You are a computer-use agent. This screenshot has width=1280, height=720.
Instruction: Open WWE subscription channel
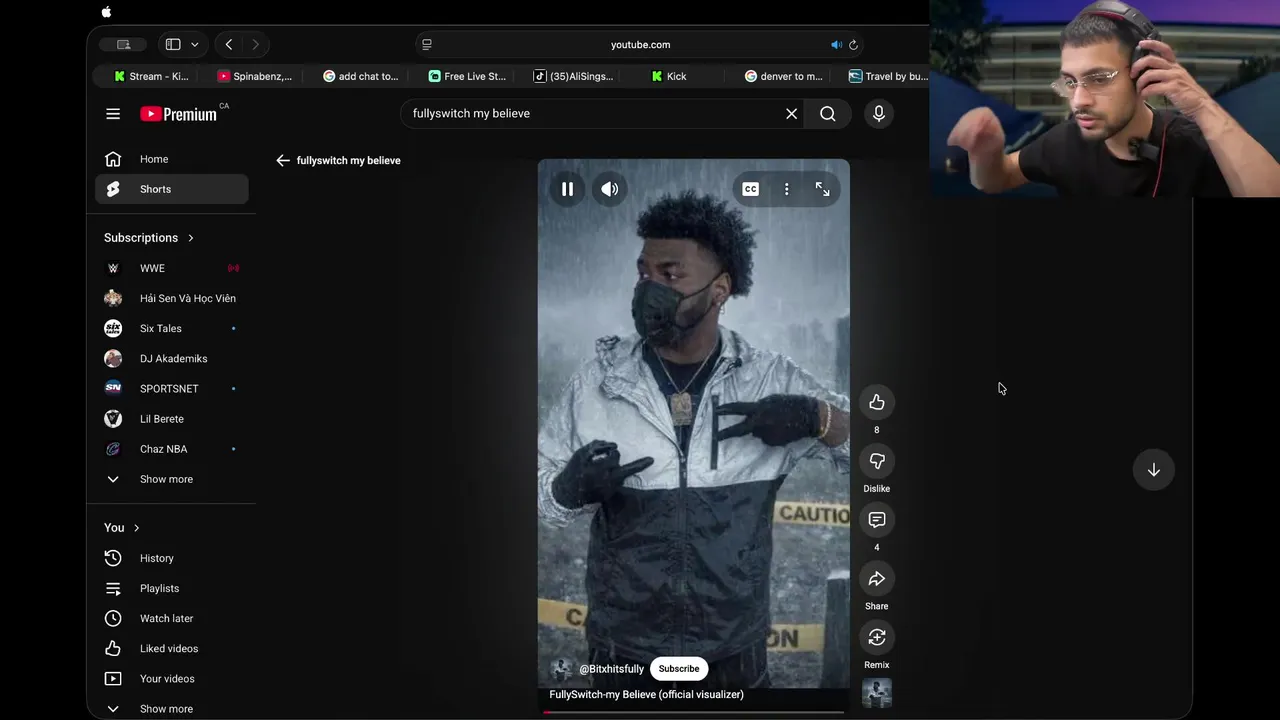point(171,268)
